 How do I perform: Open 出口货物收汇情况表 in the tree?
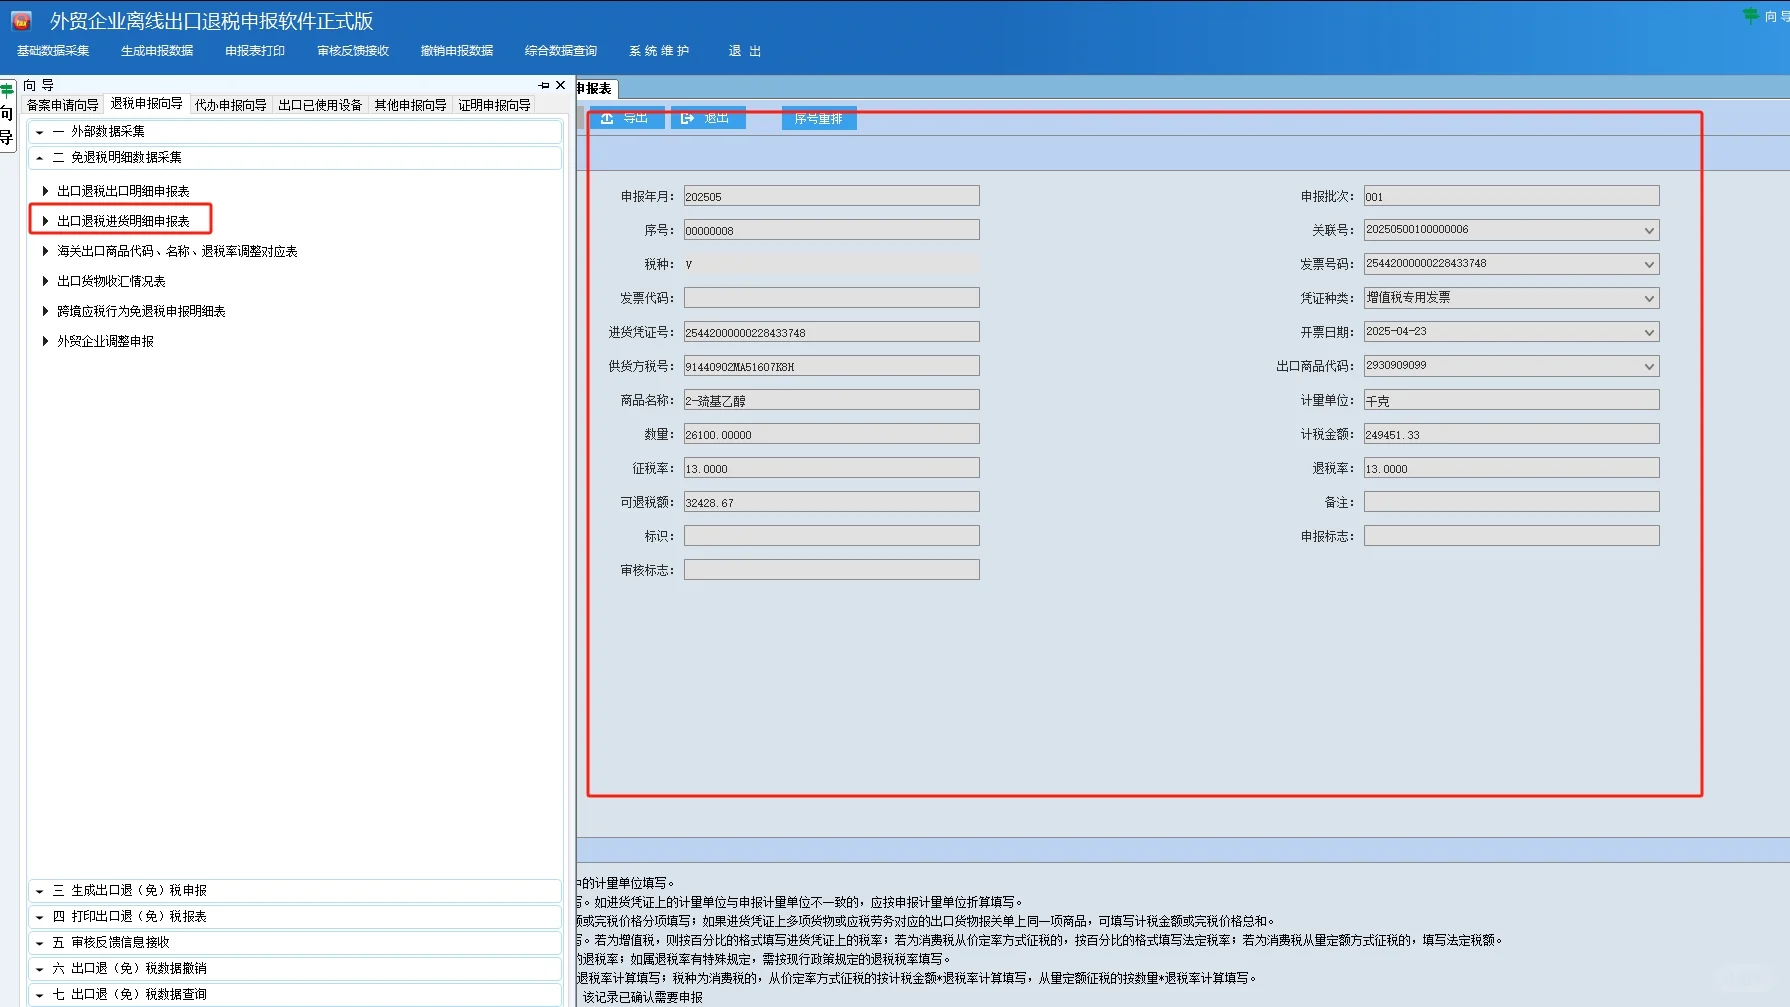click(x=111, y=281)
